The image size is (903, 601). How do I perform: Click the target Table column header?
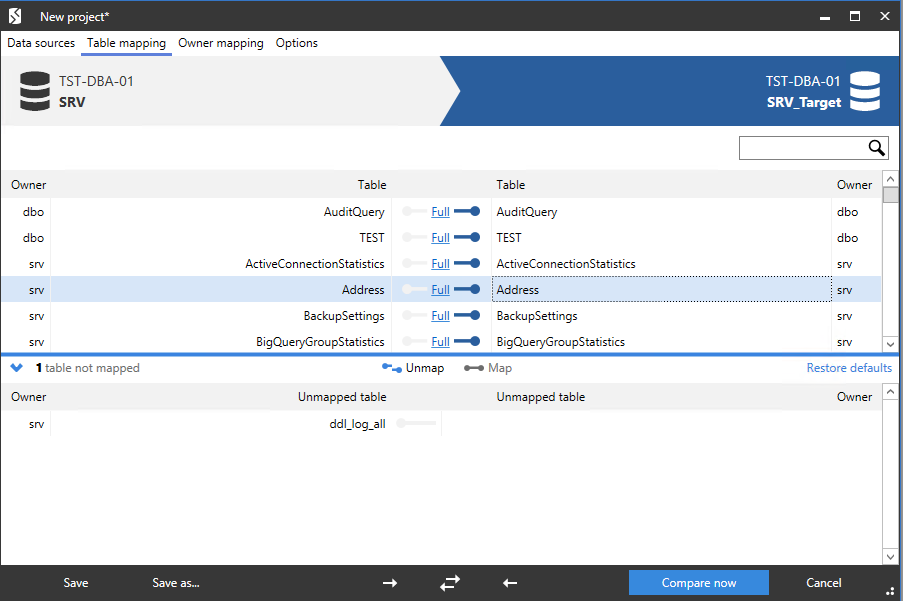[x=511, y=185]
